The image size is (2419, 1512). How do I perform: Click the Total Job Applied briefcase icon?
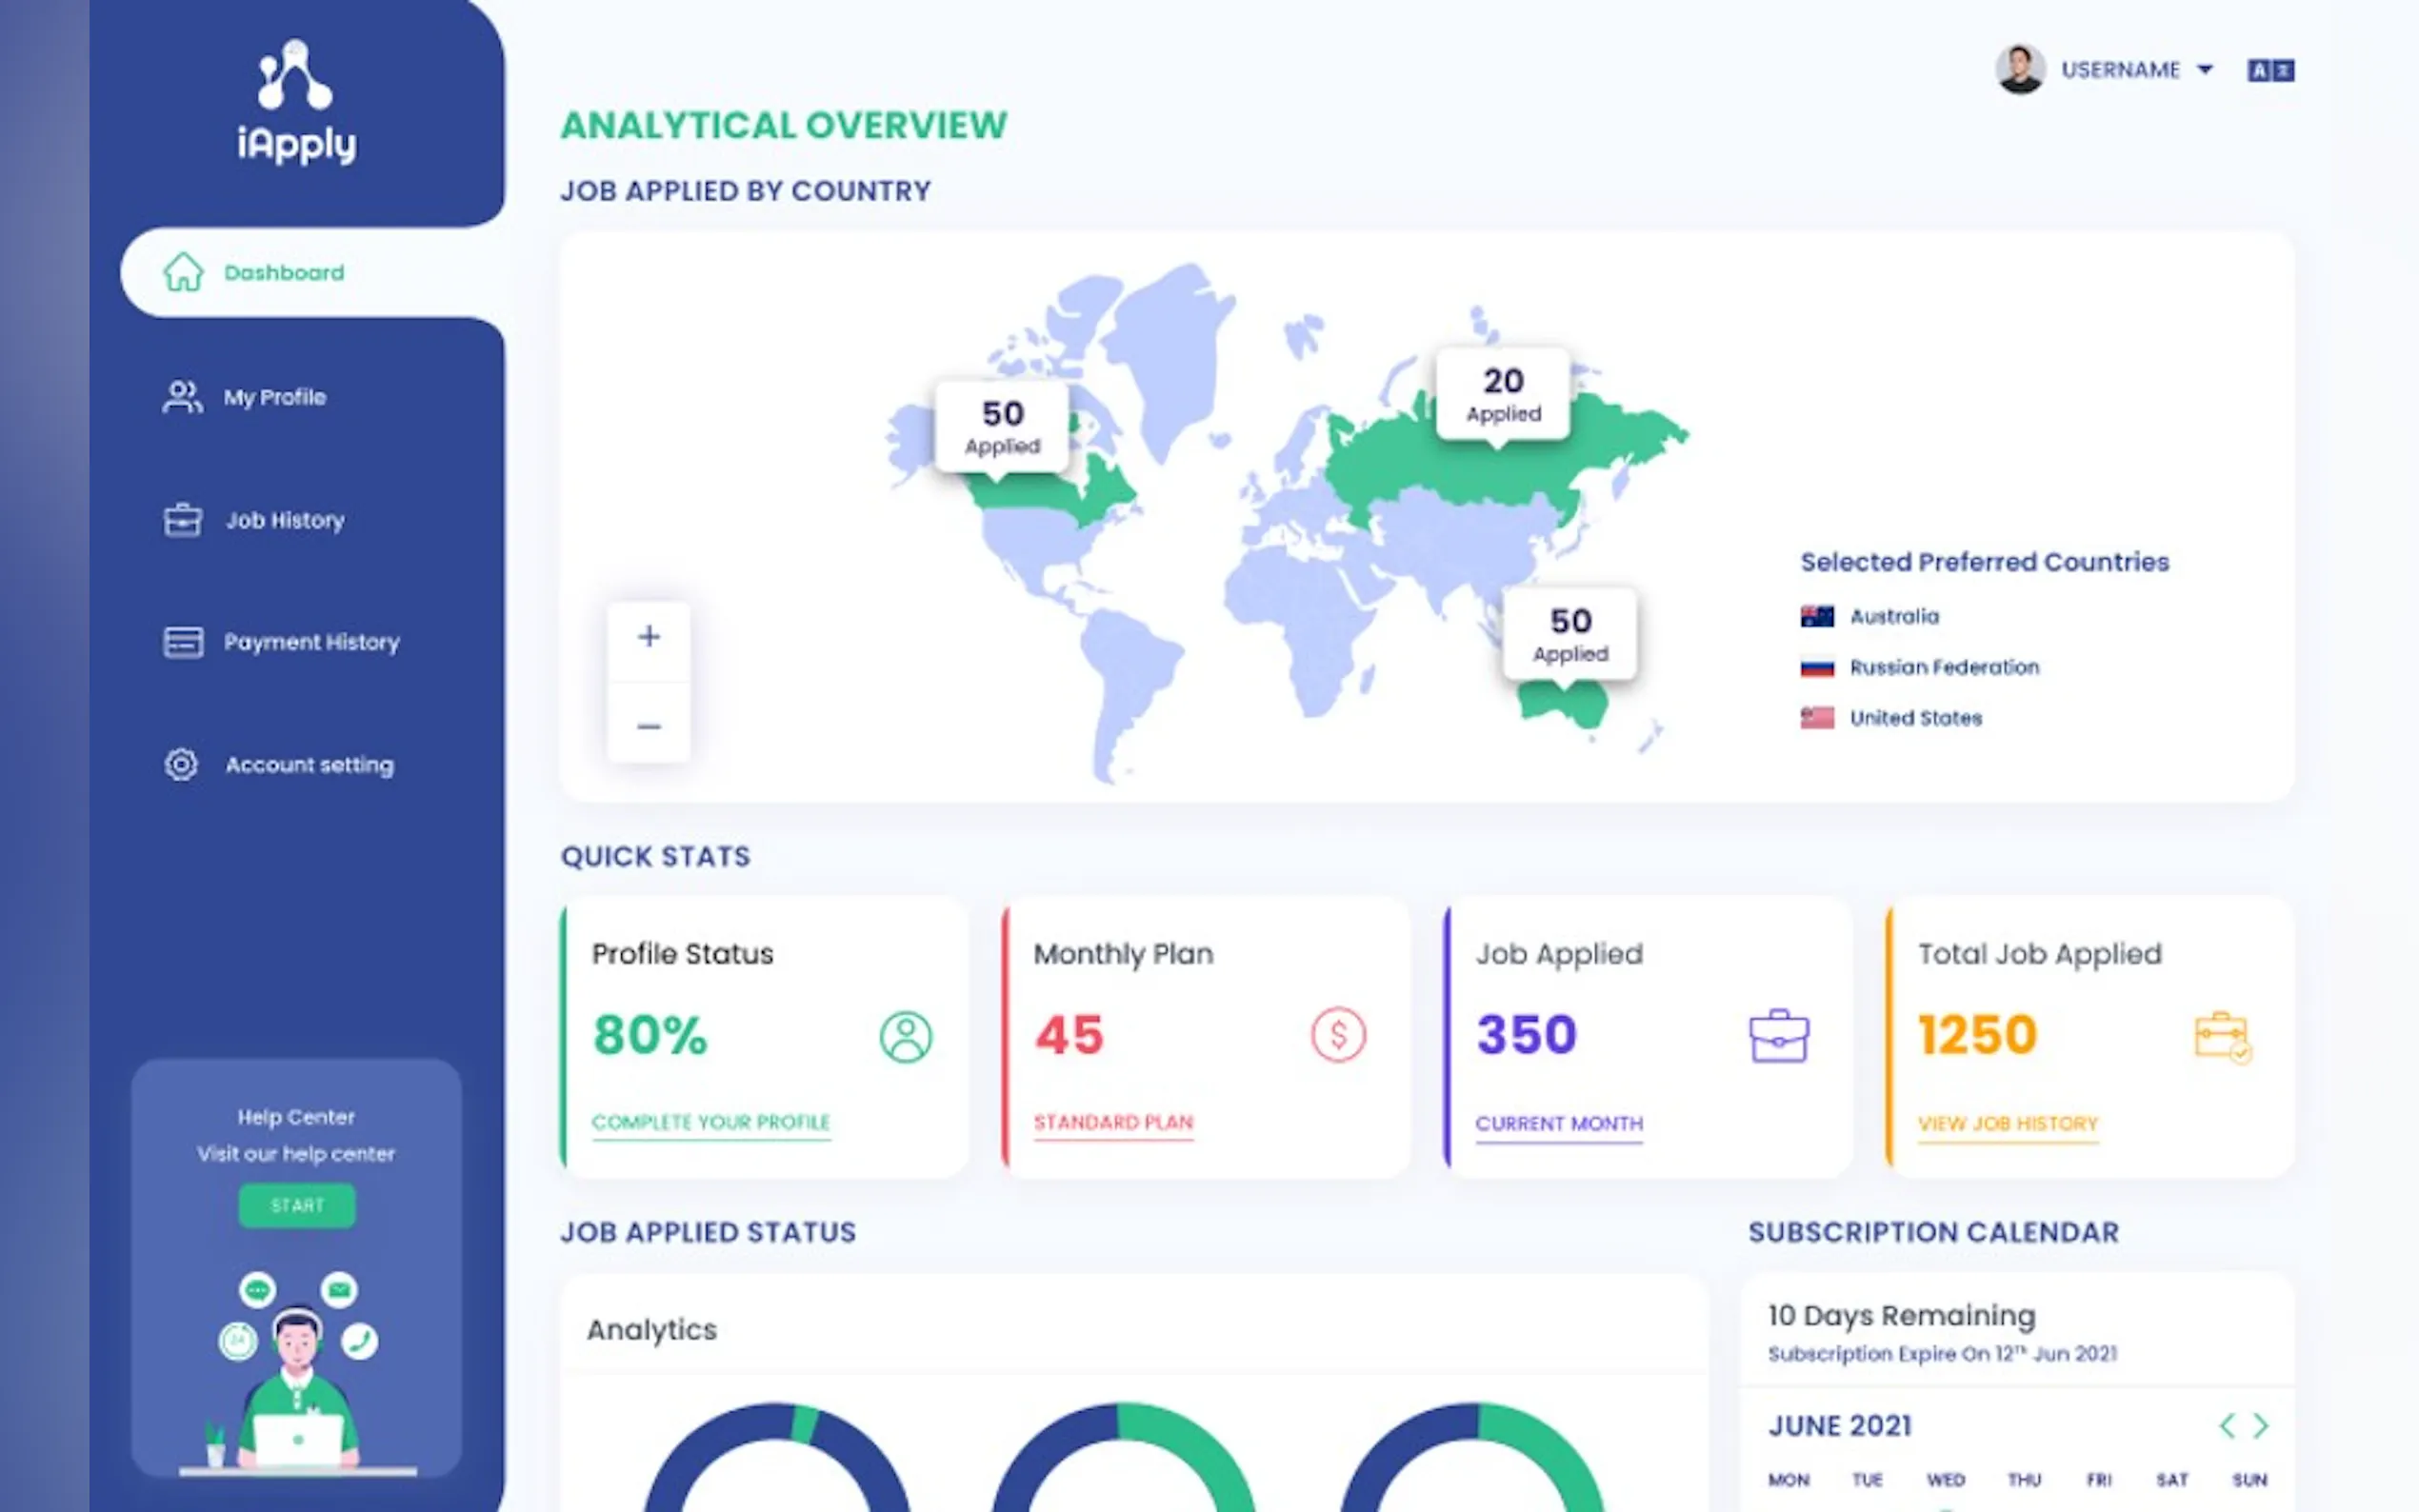coord(2222,1036)
